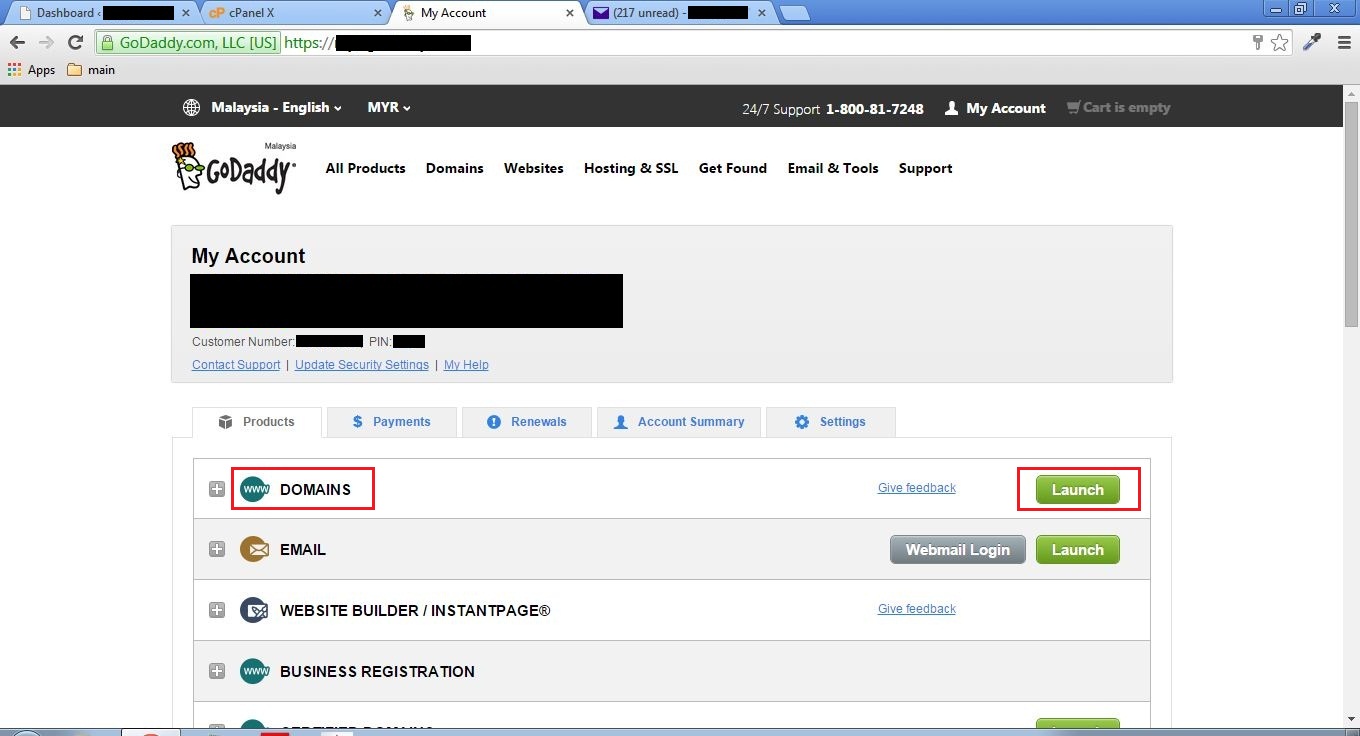Open the Websites navigation menu
Viewport: 1360px width, 736px height.
pos(533,168)
